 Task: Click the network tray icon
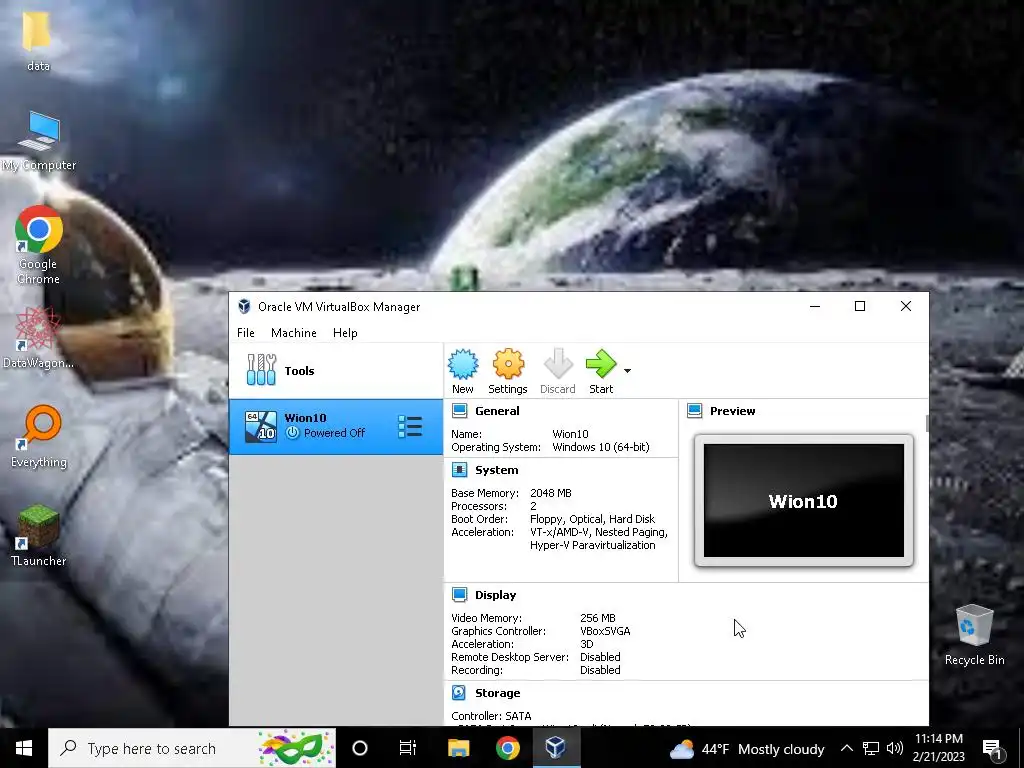pos(871,748)
